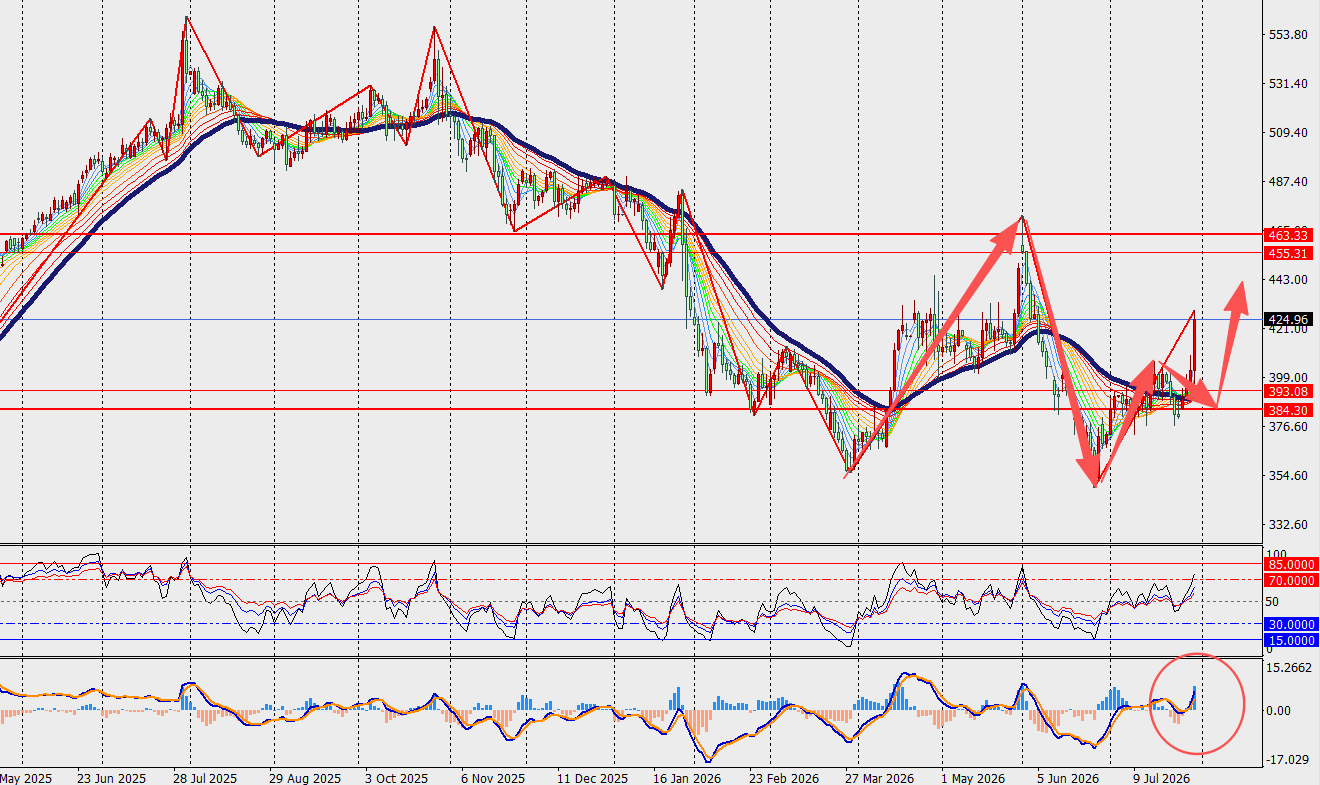Viewport: 1320px width, 785px height.
Task: Click the upward forecast arrow head at right
Action: pyautogui.click(x=1238, y=295)
